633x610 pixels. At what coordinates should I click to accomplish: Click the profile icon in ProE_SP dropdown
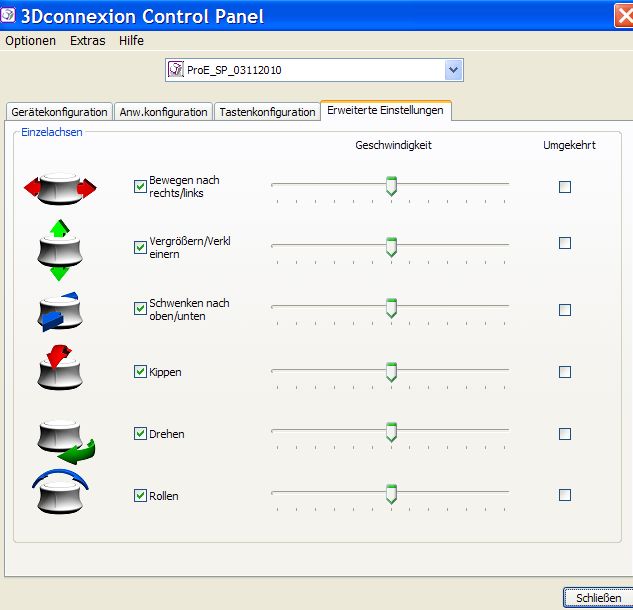[176, 69]
